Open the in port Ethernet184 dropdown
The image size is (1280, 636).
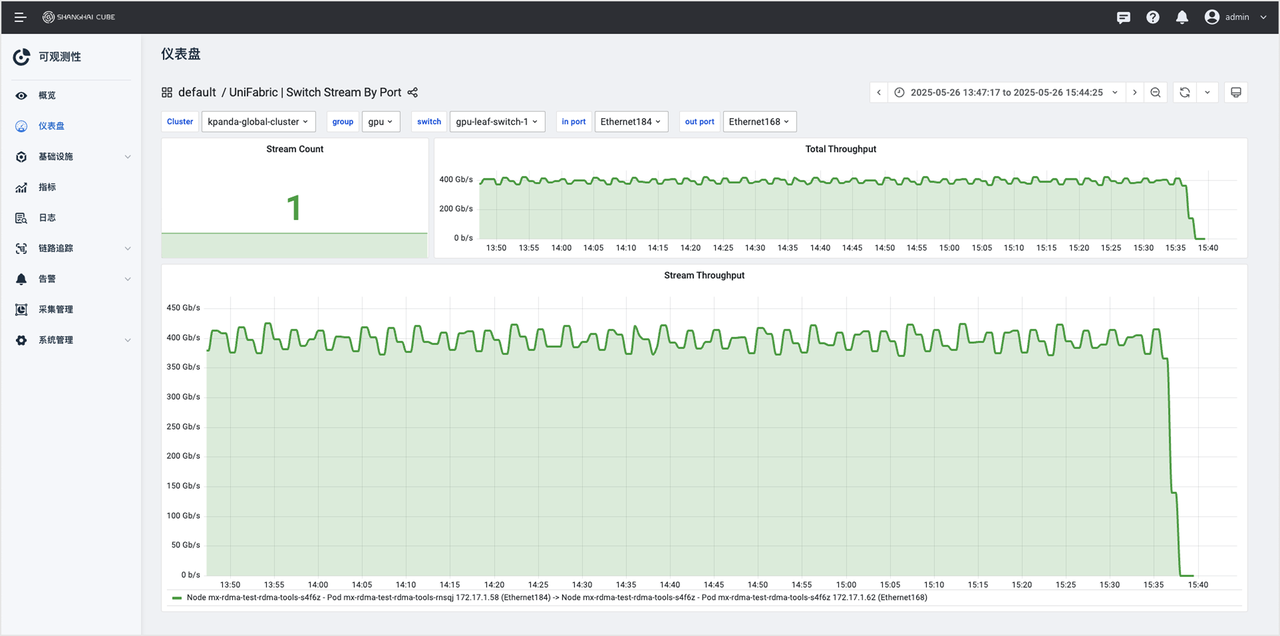(x=631, y=121)
